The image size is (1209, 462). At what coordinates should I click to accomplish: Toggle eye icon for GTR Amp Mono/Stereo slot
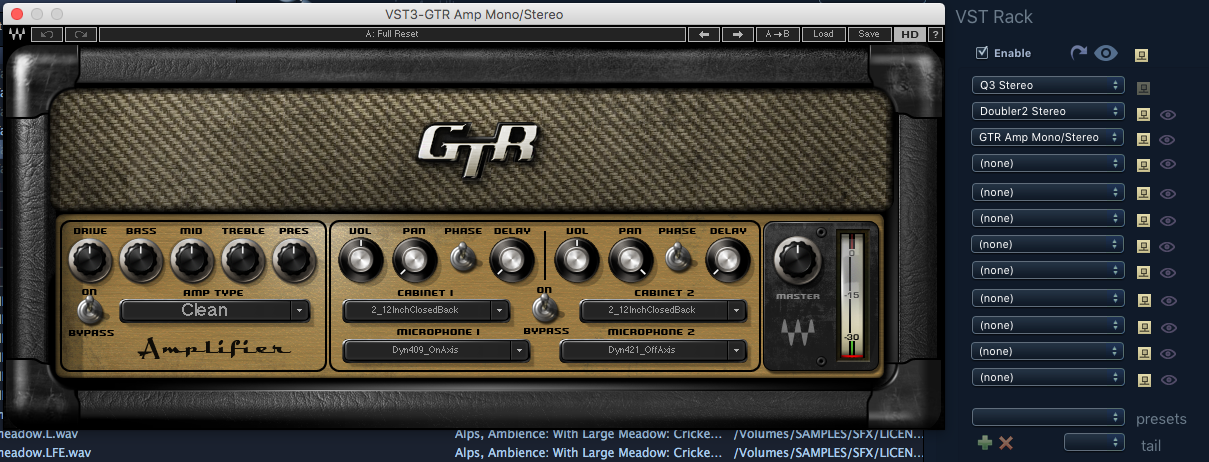(1167, 139)
